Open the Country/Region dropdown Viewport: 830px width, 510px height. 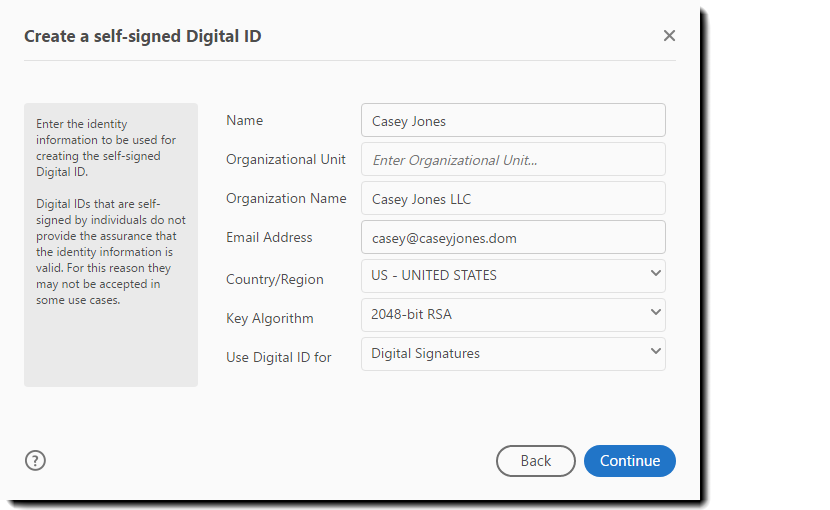[512, 276]
